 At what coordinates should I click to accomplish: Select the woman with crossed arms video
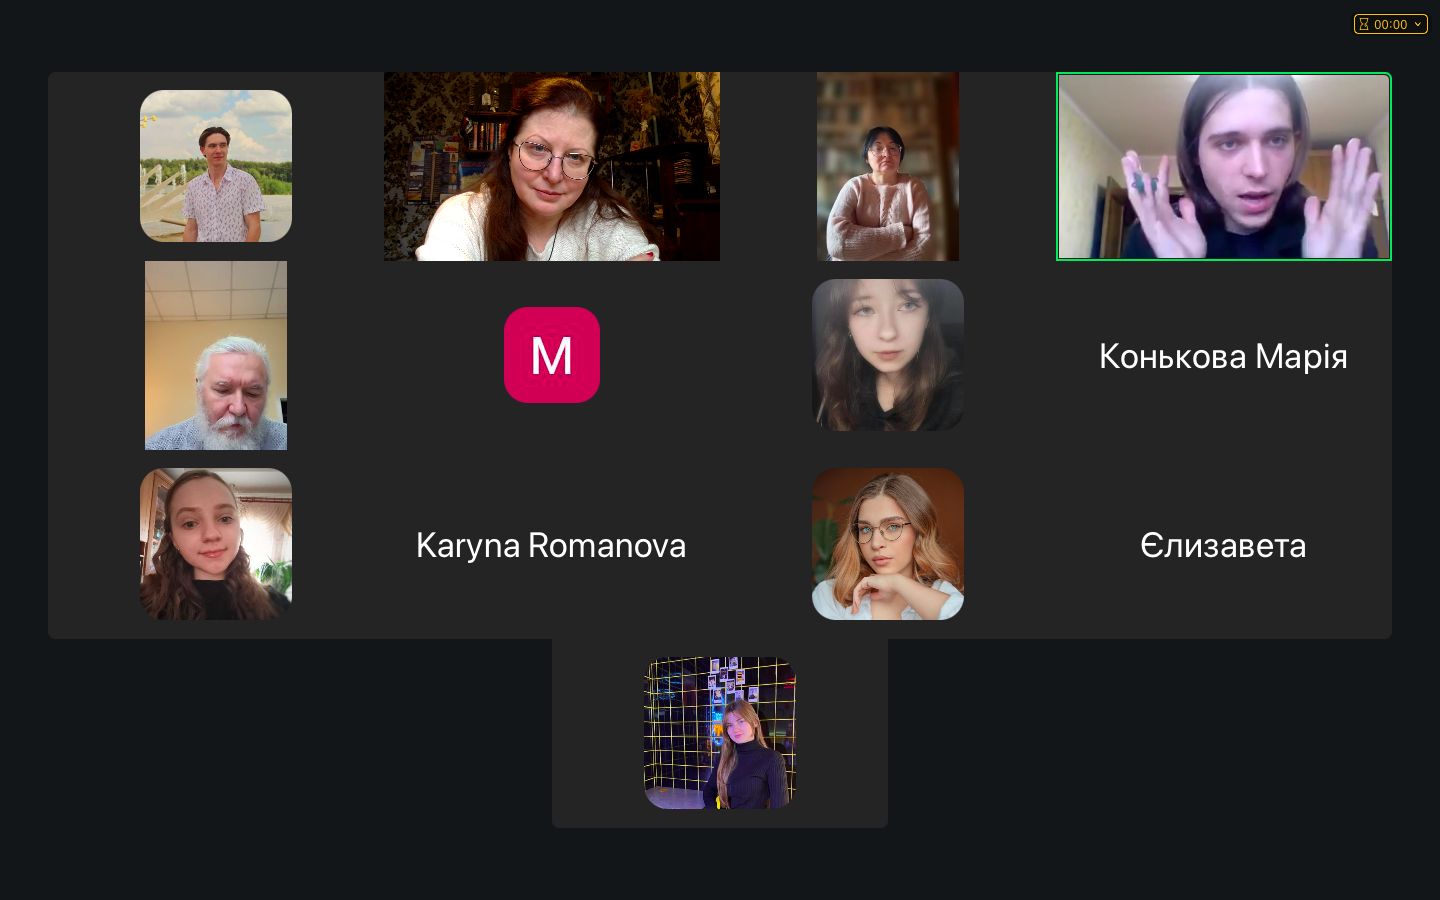pos(888,166)
